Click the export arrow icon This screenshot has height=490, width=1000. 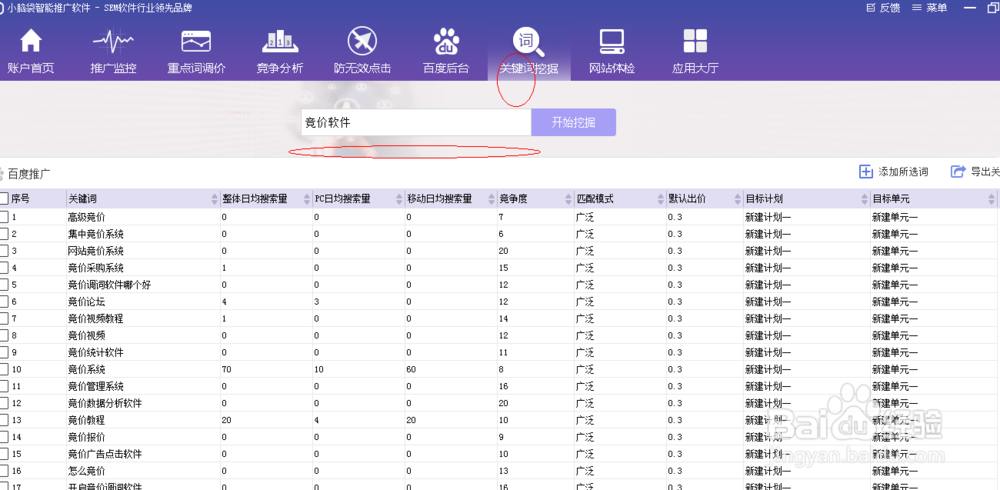tap(958, 172)
